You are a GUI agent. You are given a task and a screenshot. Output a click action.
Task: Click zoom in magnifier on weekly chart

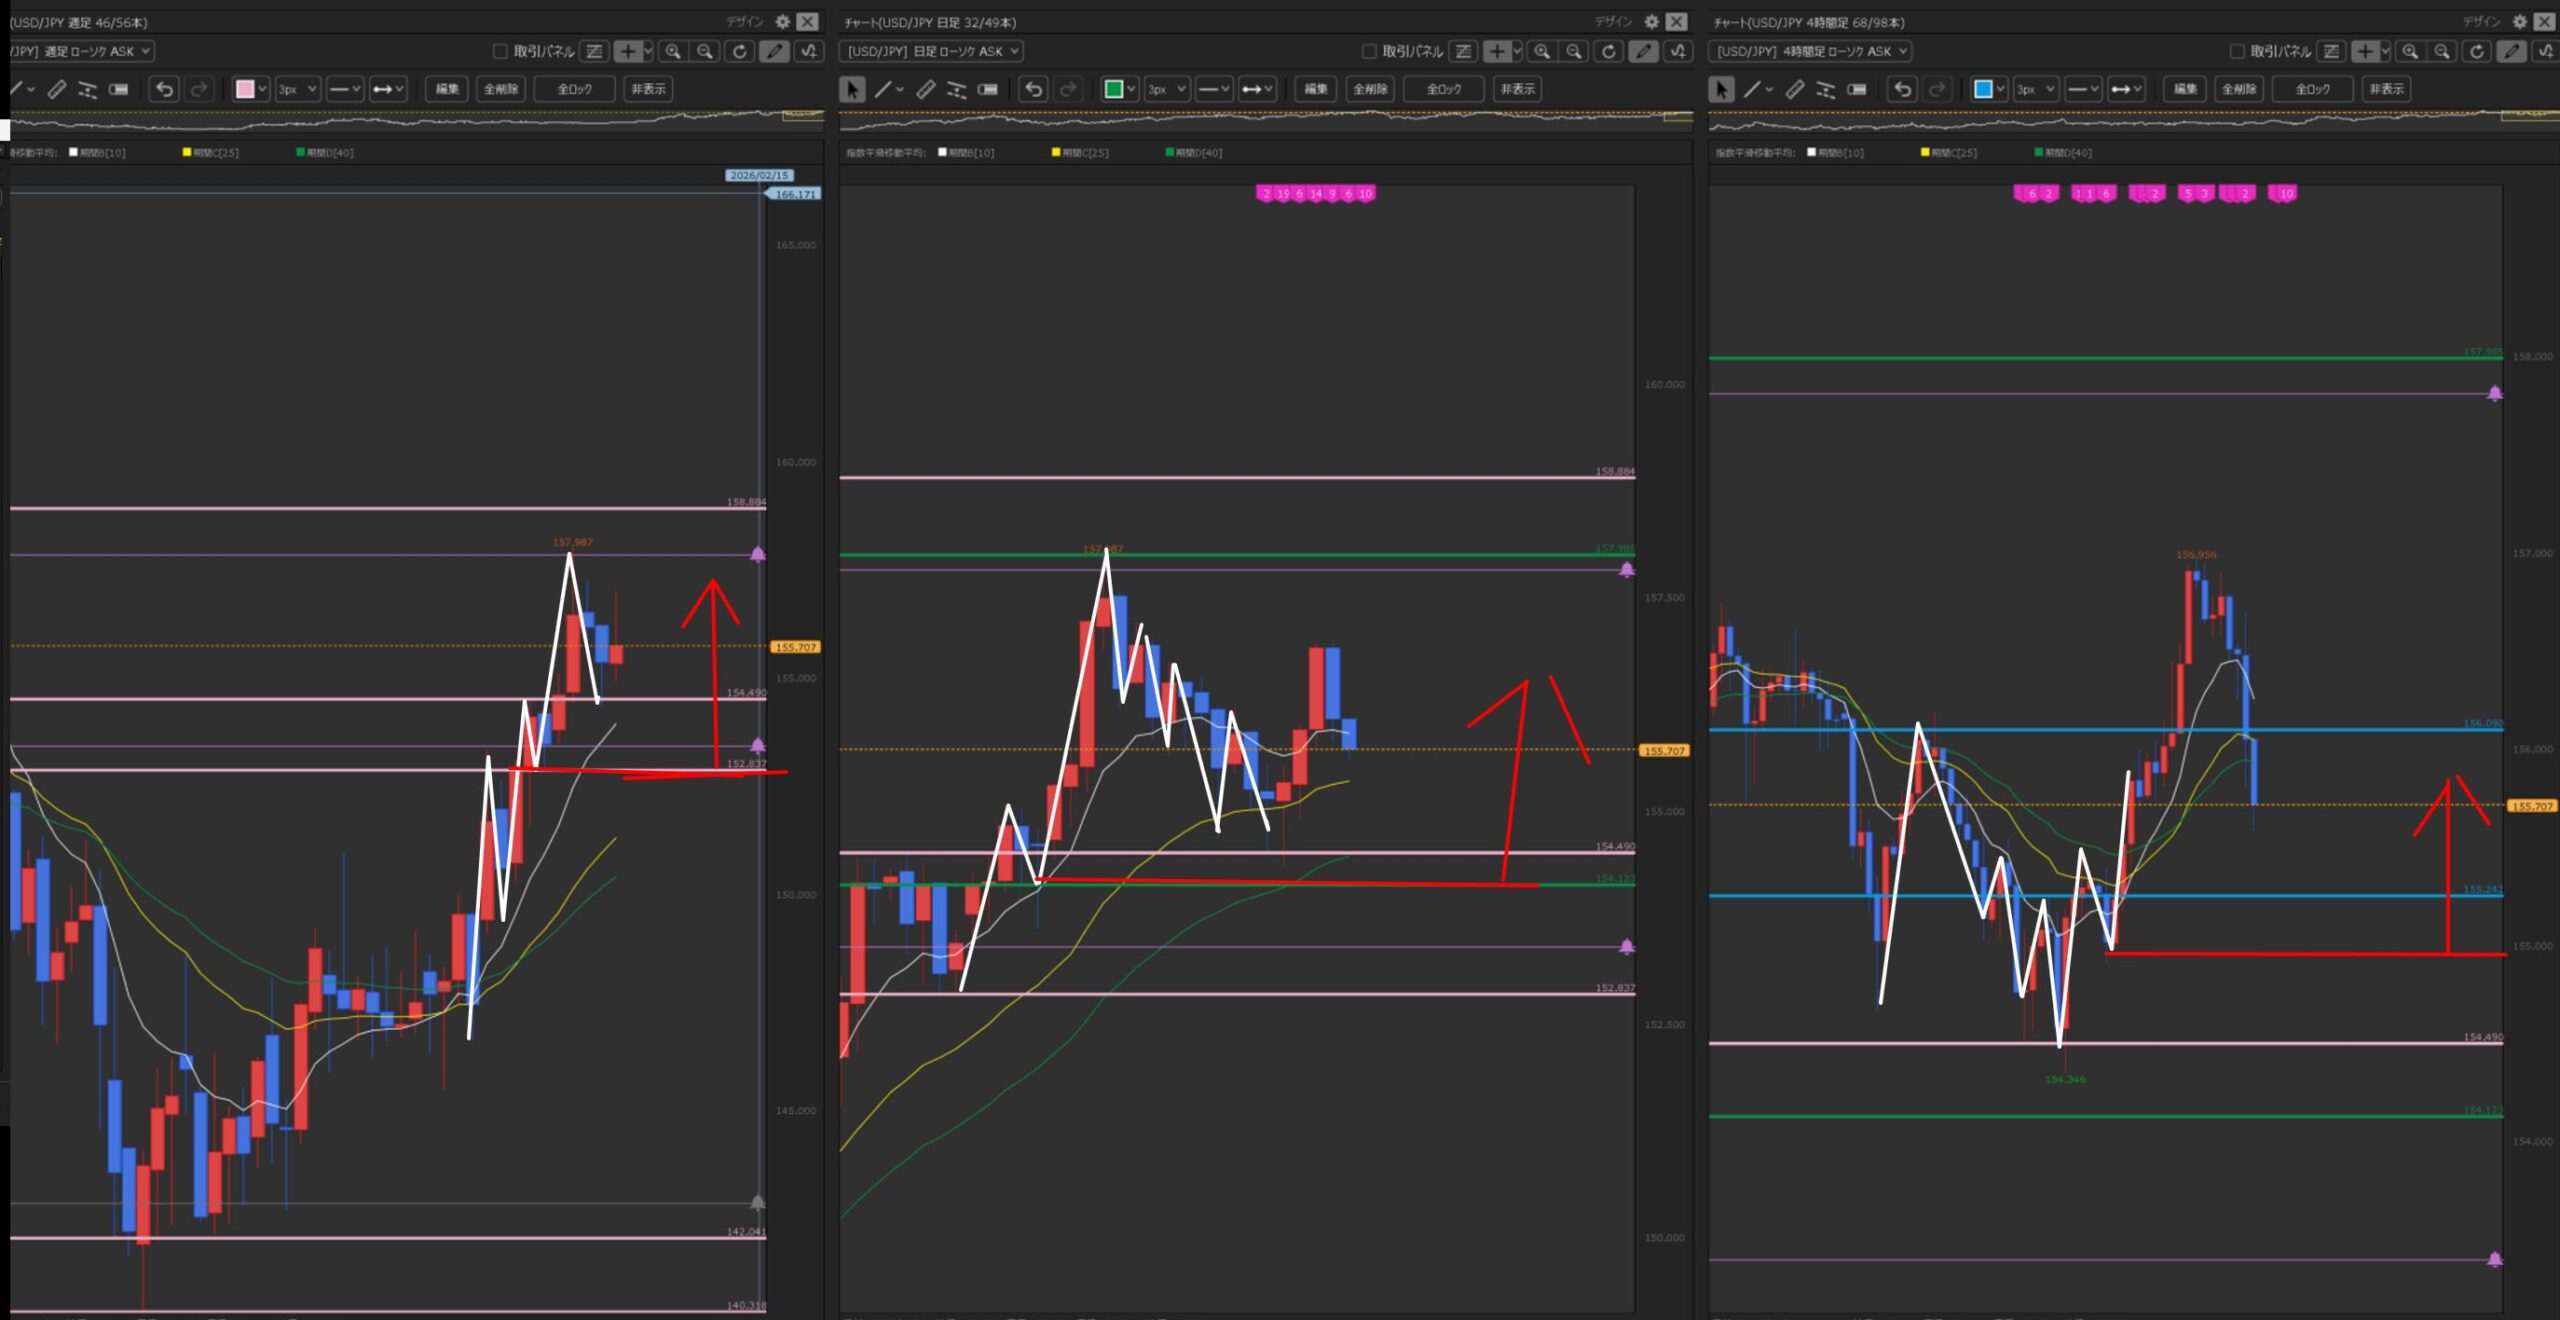tap(673, 51)
